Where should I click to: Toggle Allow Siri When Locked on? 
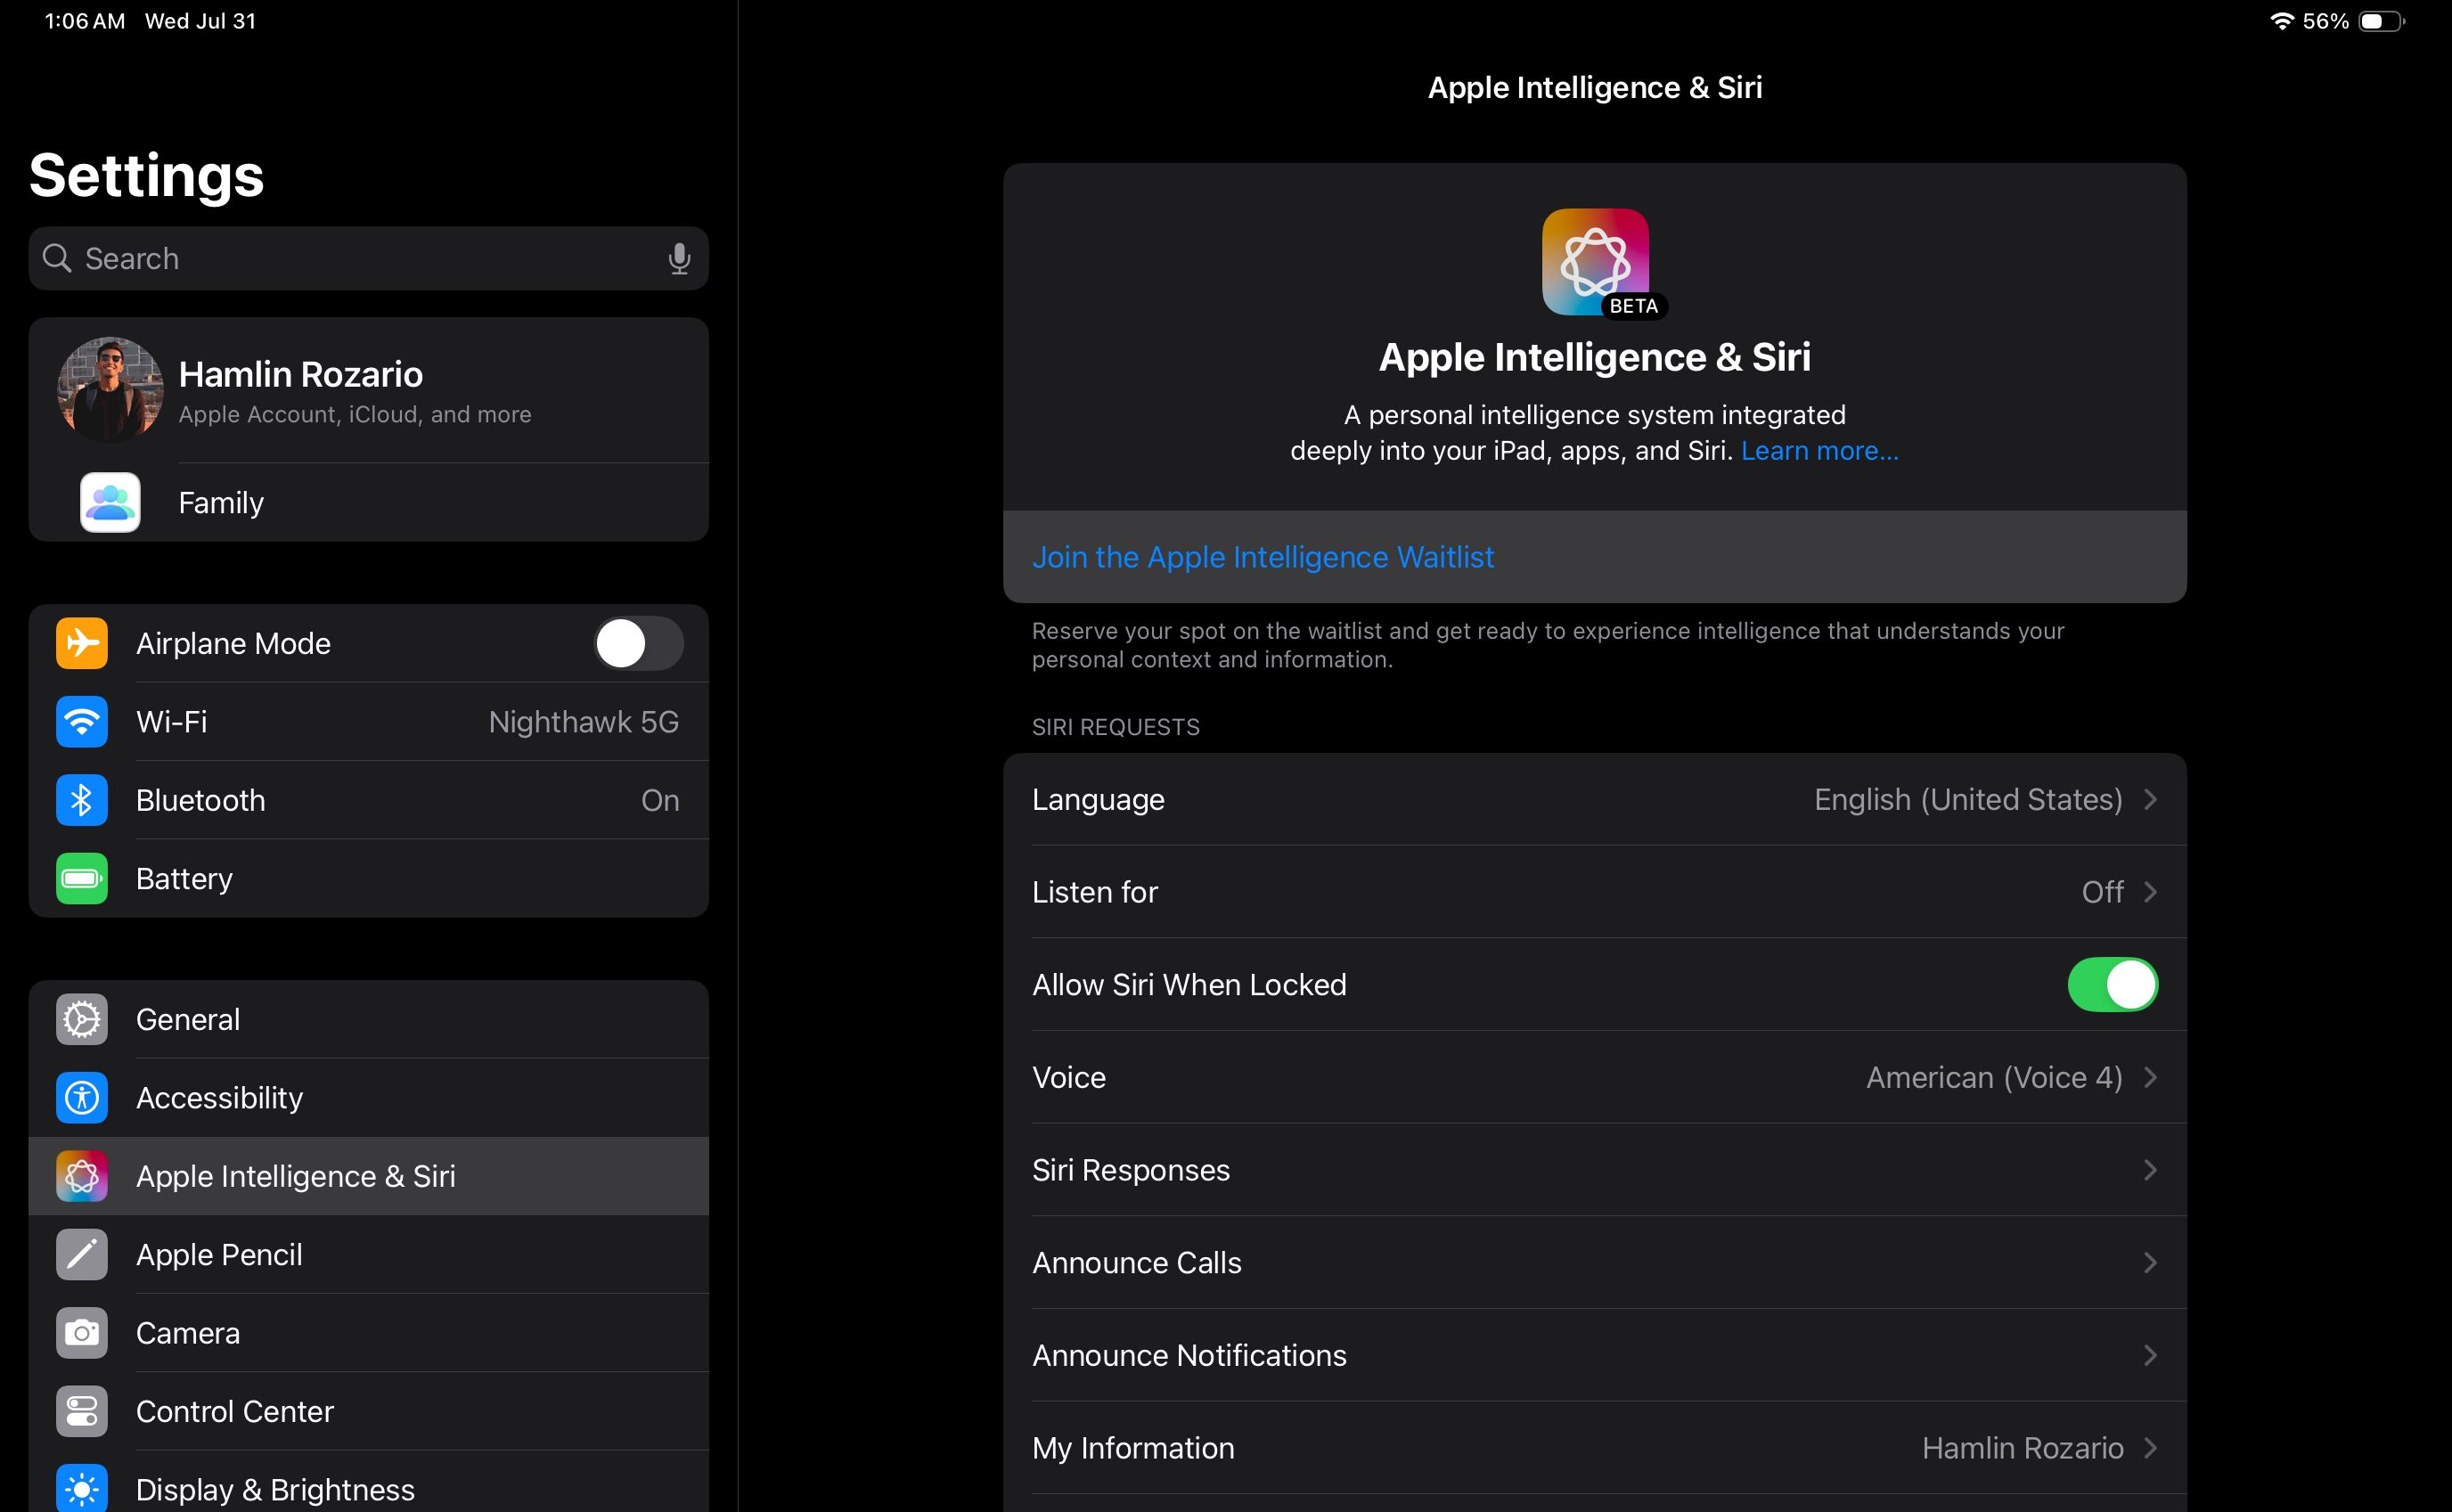pyautogui.click(x=2113, y=983)
